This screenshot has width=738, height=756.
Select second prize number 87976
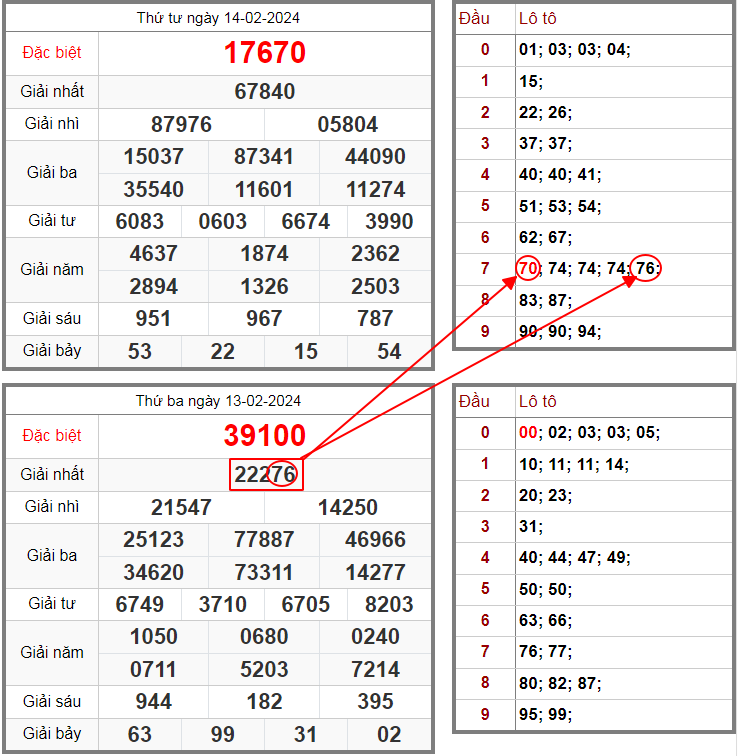[181, 125]
